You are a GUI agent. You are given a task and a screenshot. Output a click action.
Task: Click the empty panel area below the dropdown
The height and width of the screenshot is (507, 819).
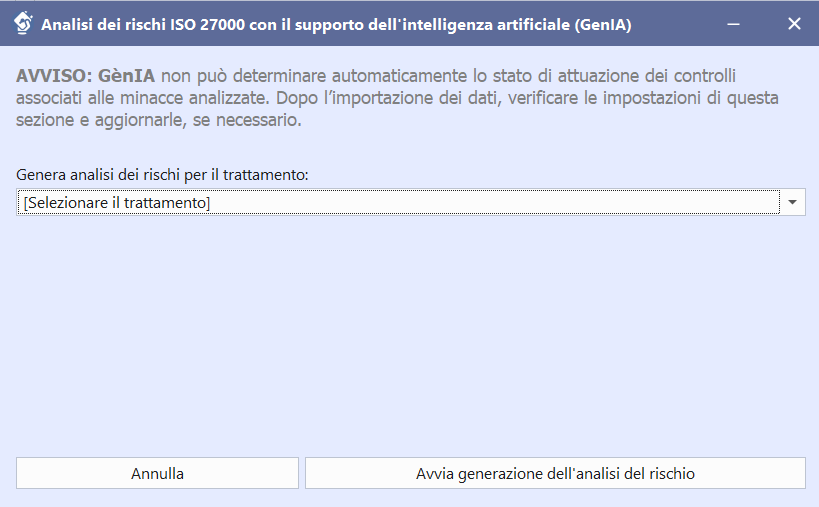coord(410,330)
